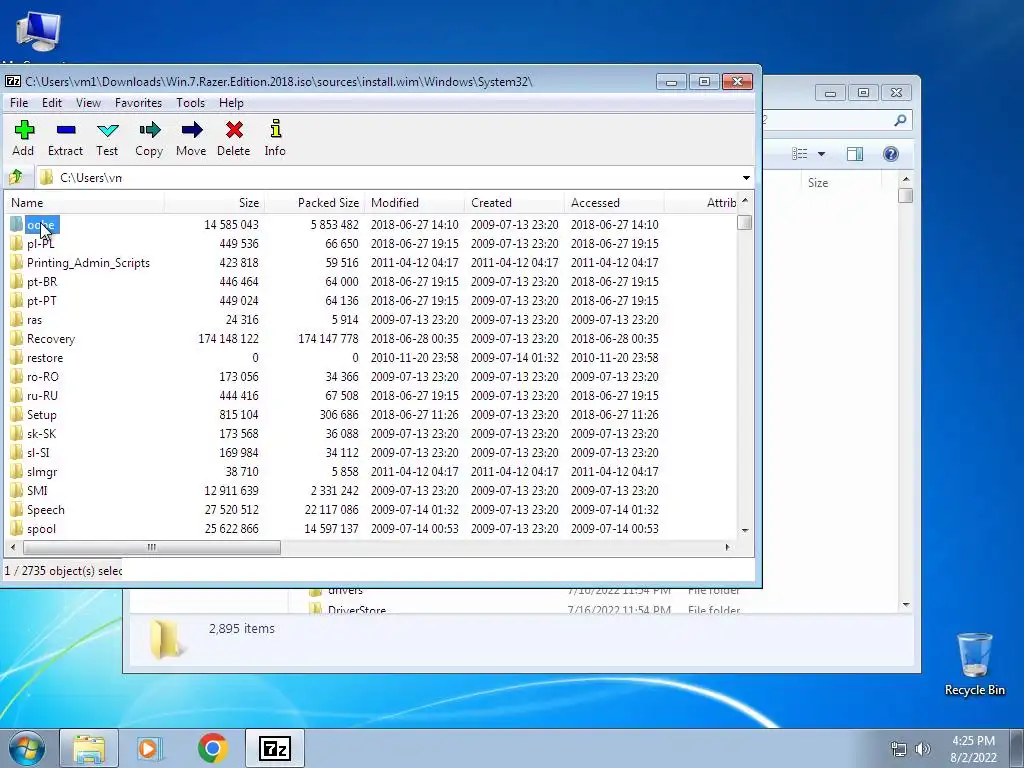Sort by the Size column in 7-Zip

214,202
